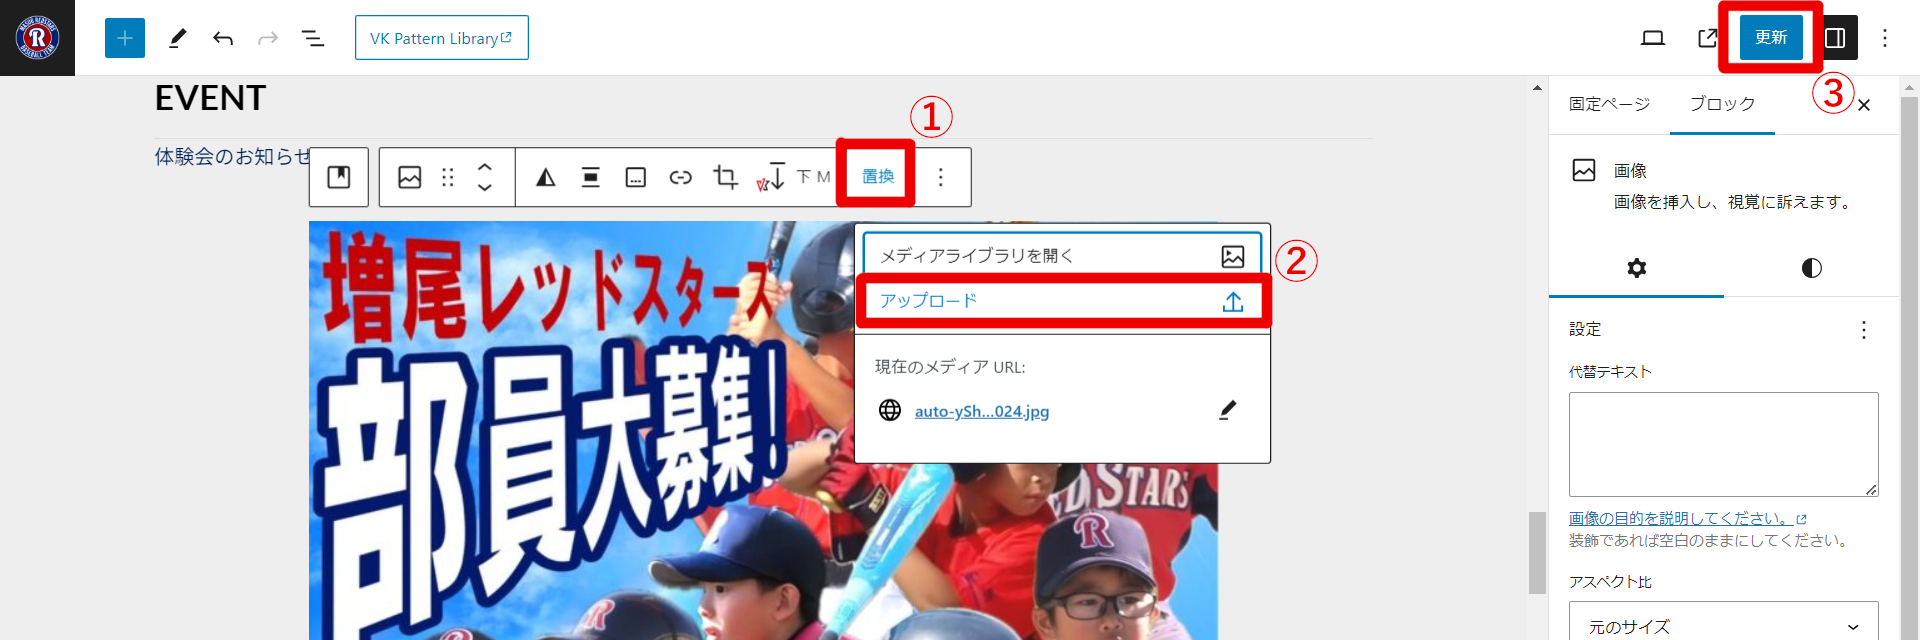Toggle the settings sidebar panel
The image size is (1920, 640).
[x=1835, y=38]
